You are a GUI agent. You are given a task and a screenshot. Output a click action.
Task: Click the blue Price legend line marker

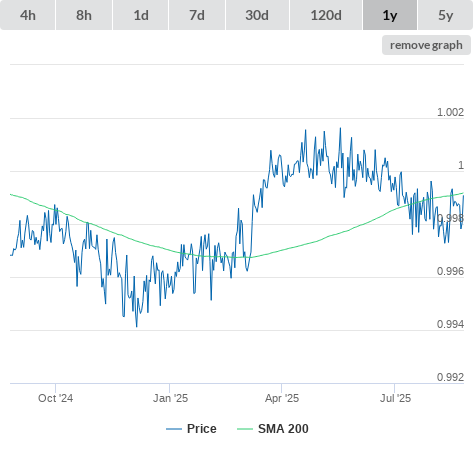tap(174, 429)
